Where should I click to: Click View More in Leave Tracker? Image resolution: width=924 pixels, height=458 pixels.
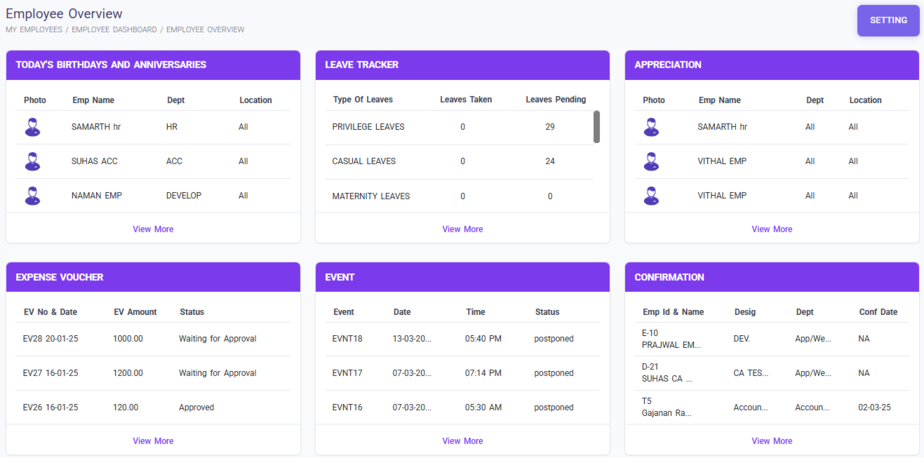point(462,229)
